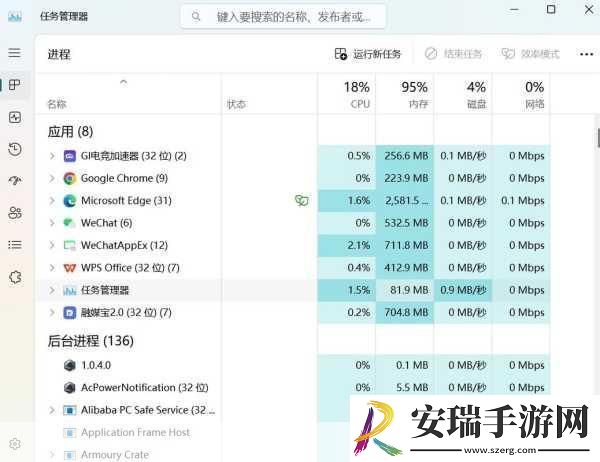This screenshot has width=600, height=462.
Task: Open the Services sidebar icon
Action: tap(15, 277)
